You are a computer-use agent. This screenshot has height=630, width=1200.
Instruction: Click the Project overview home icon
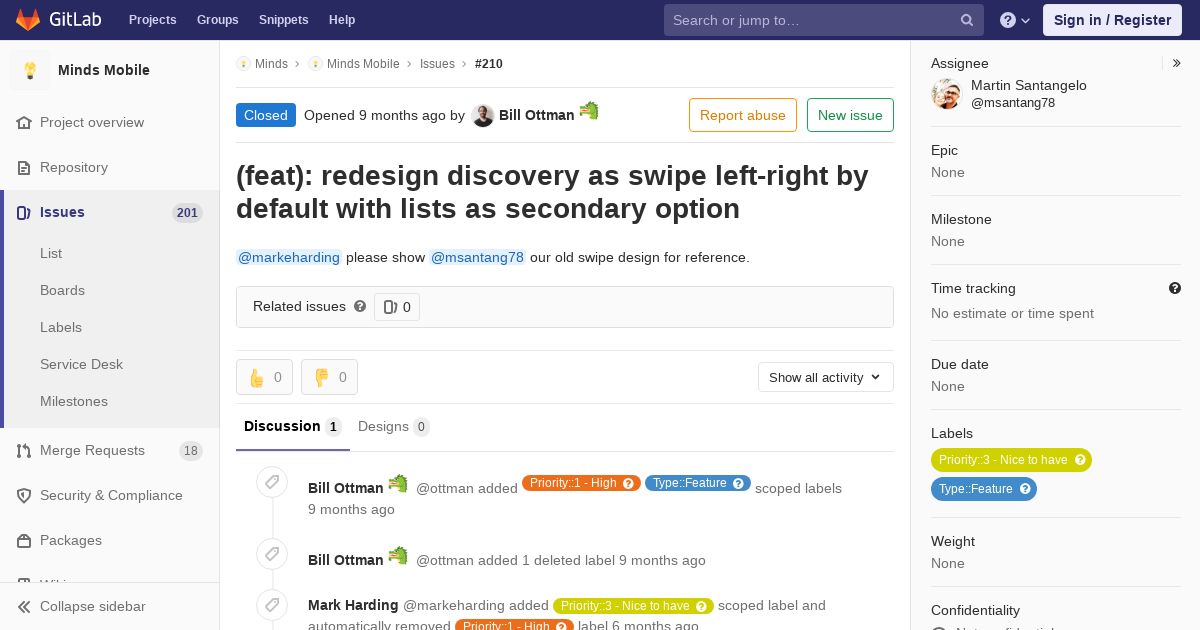pyautogui.click(x=24, y=122)
